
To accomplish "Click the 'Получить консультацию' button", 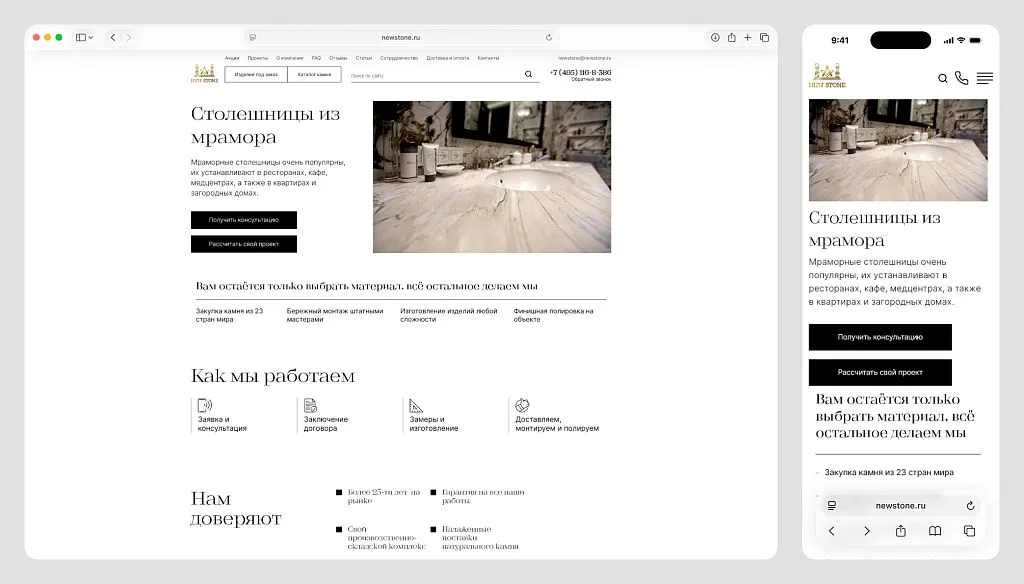I will coord(243,220).
